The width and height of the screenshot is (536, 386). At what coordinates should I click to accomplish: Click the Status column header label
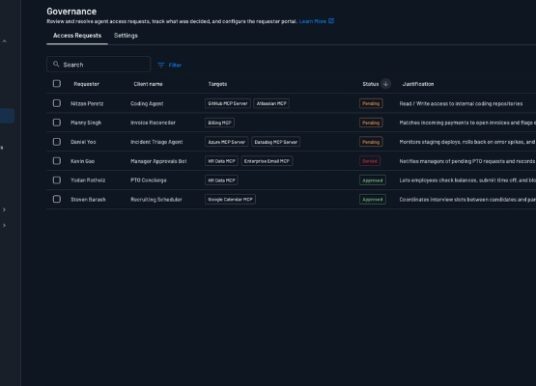(371, 84)
